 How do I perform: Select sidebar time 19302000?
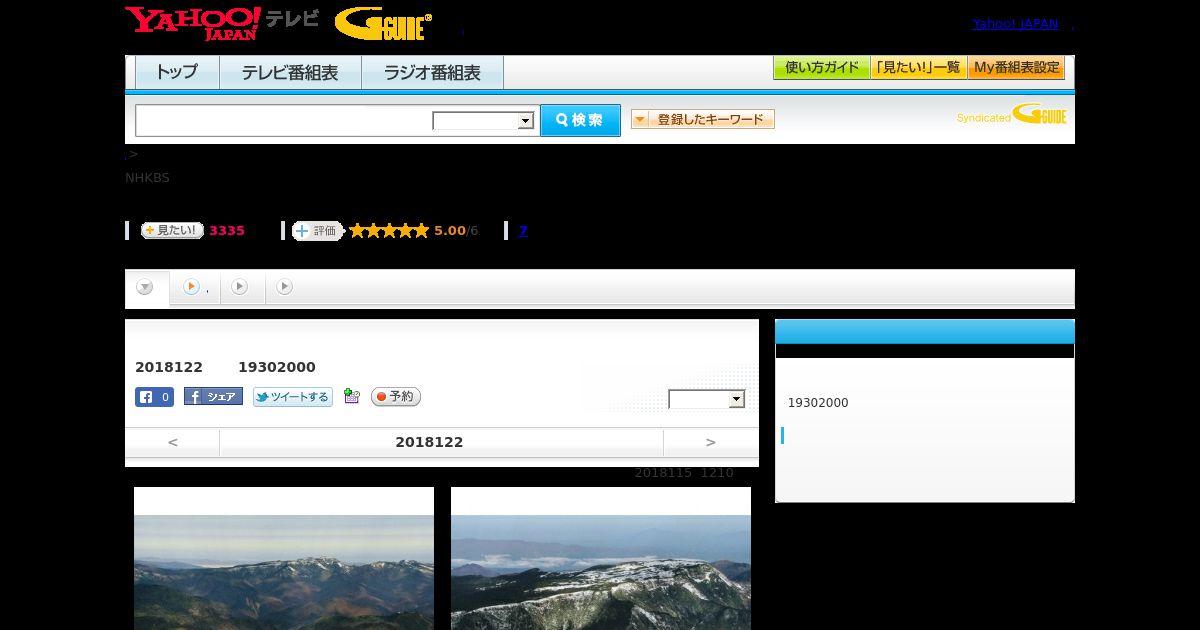818,403
